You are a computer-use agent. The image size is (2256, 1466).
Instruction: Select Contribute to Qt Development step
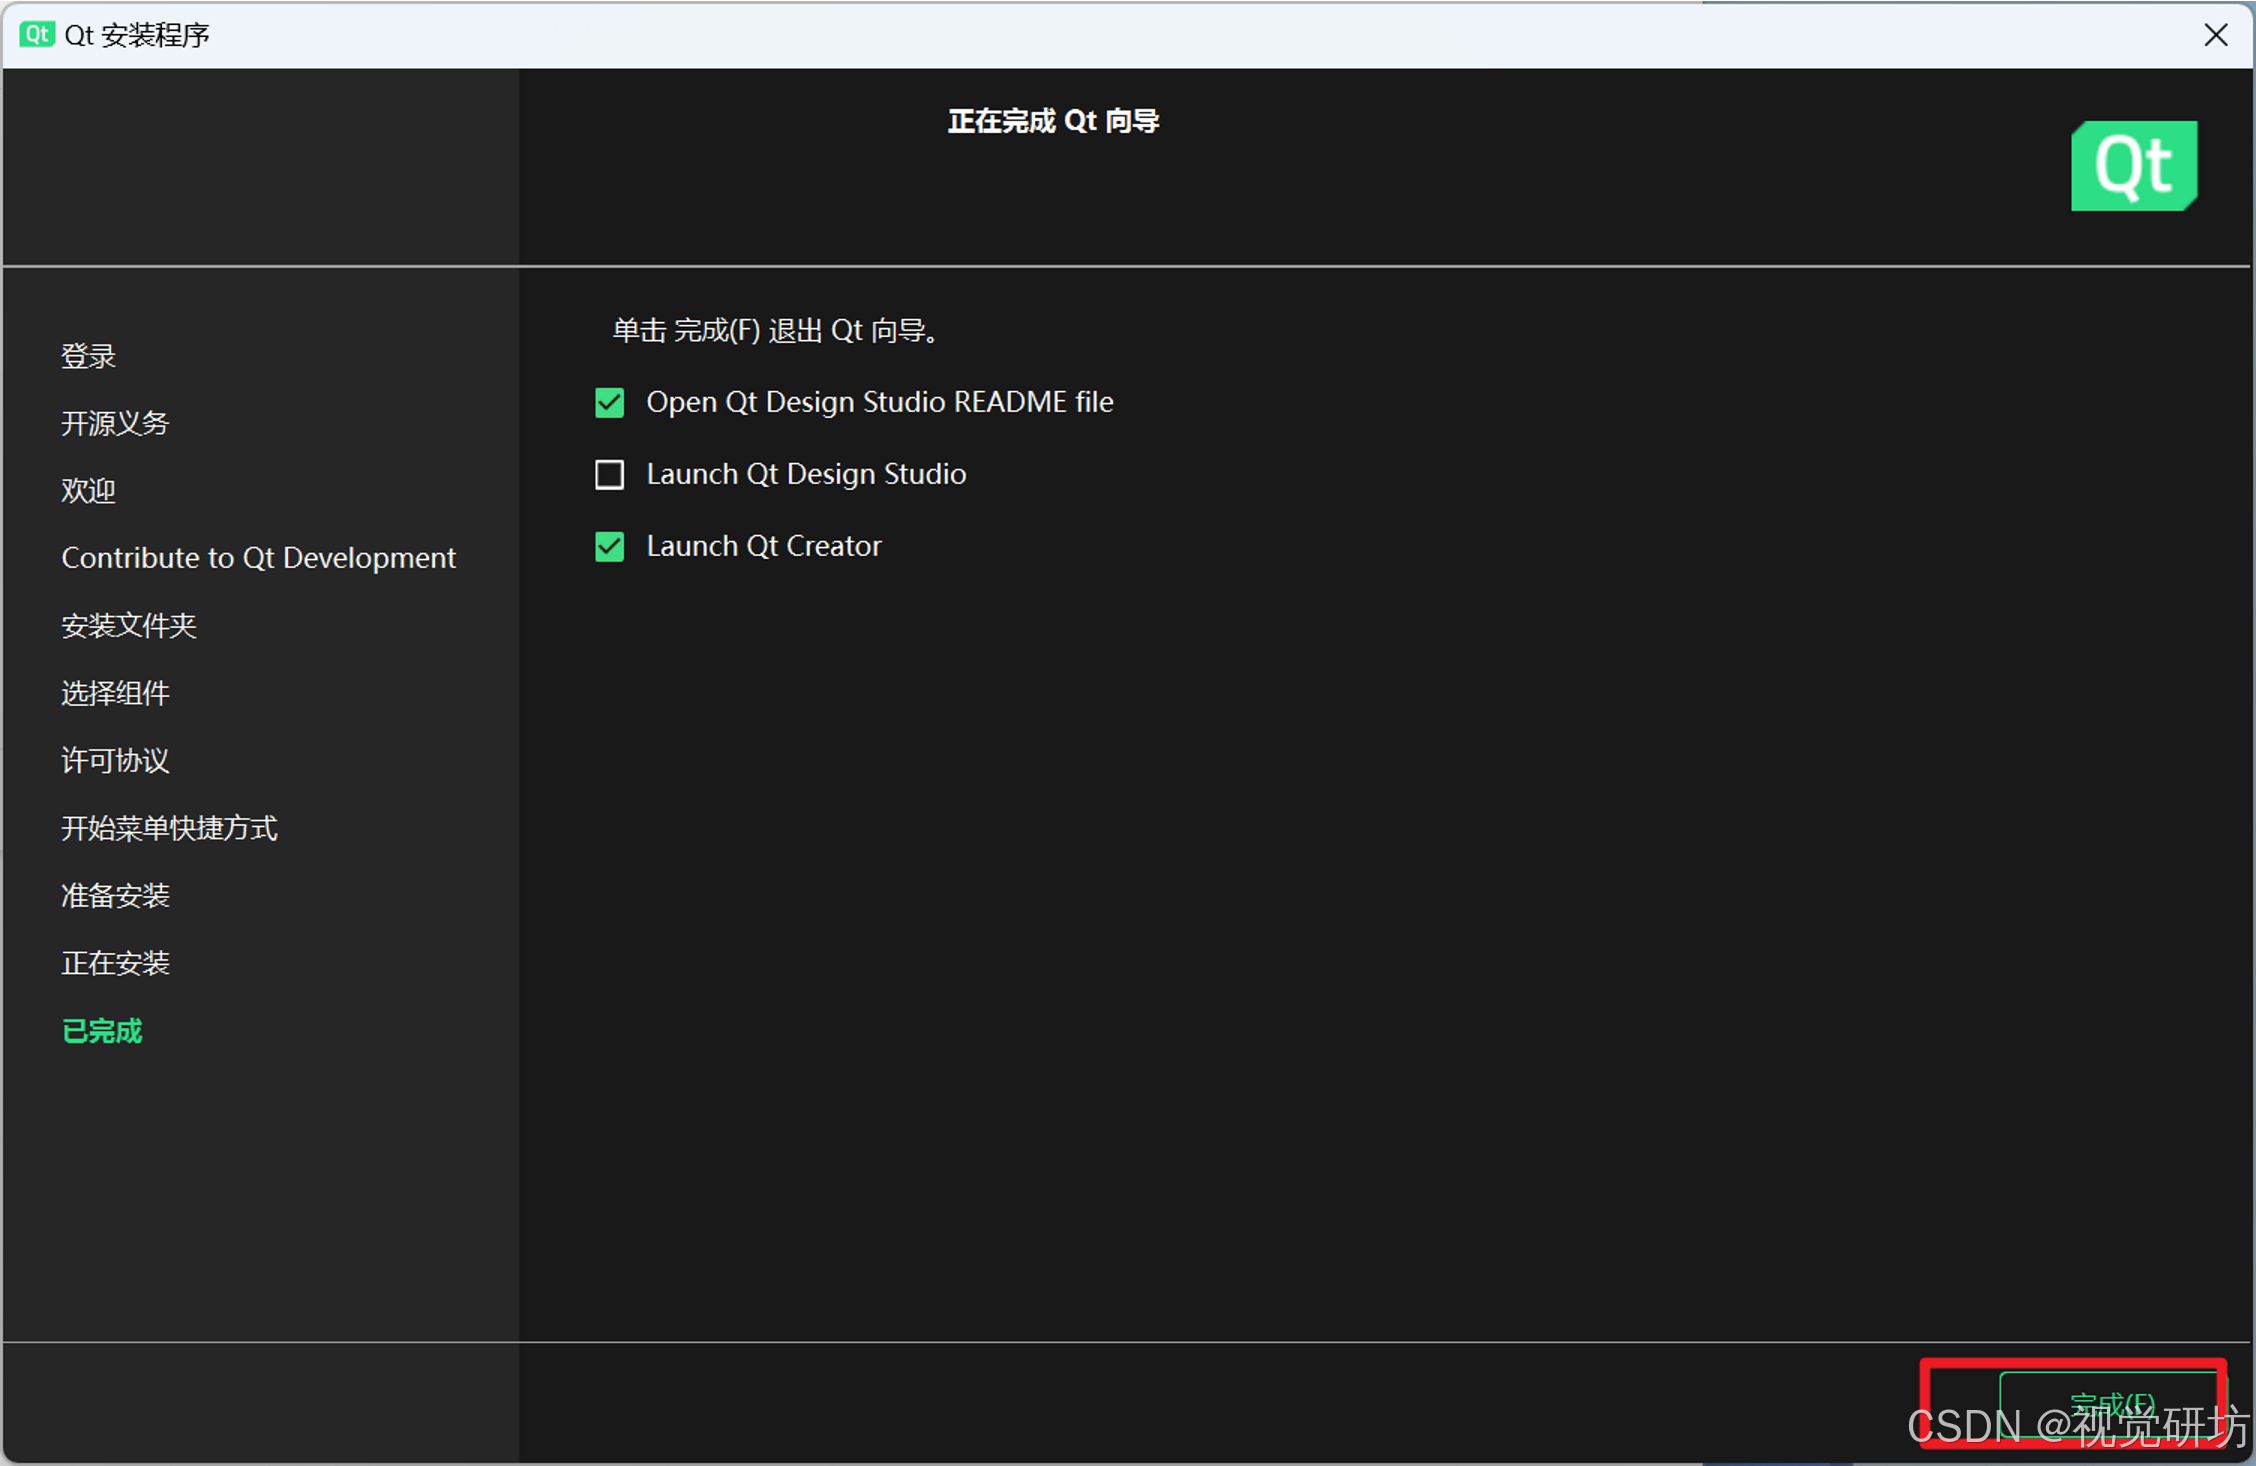[258, 558]
